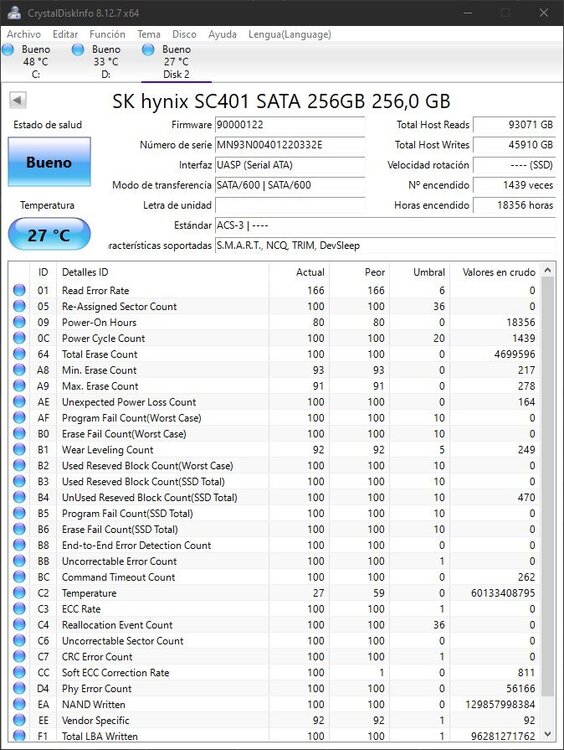Click the 27 °C temperature button
Viewport: 564px width, 750px height.
[x=49, y=234]
